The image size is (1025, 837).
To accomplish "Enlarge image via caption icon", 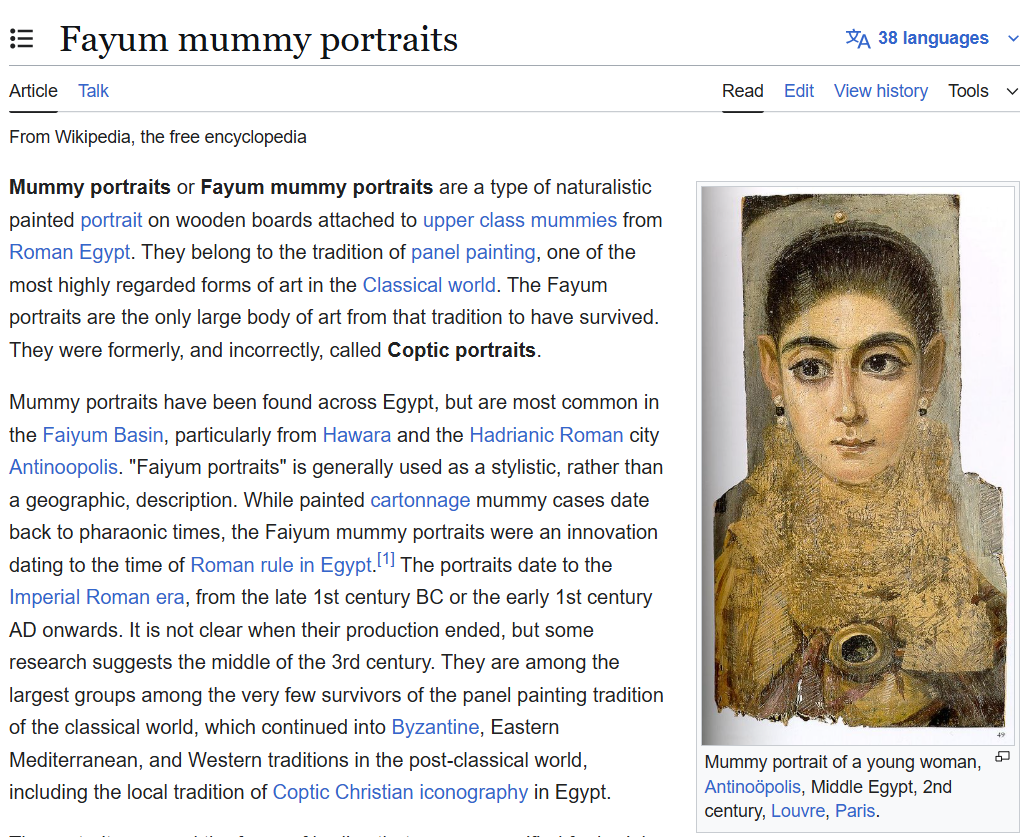I will tap(1002, 757).
